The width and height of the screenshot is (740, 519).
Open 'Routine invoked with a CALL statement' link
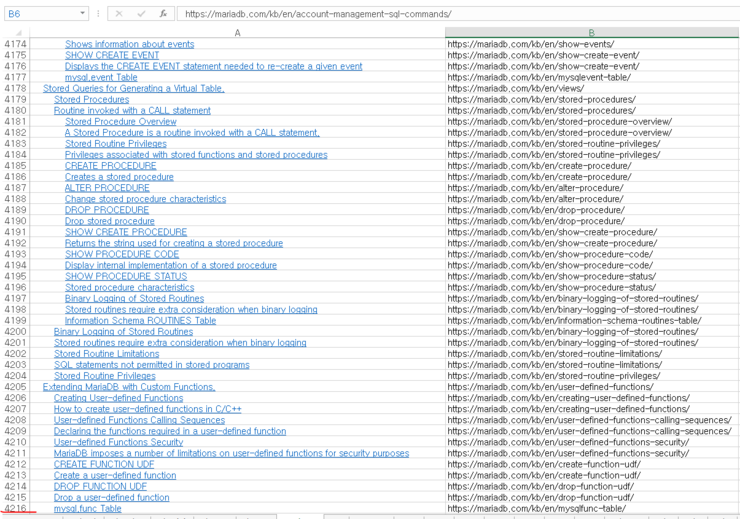tap(132, 110)
